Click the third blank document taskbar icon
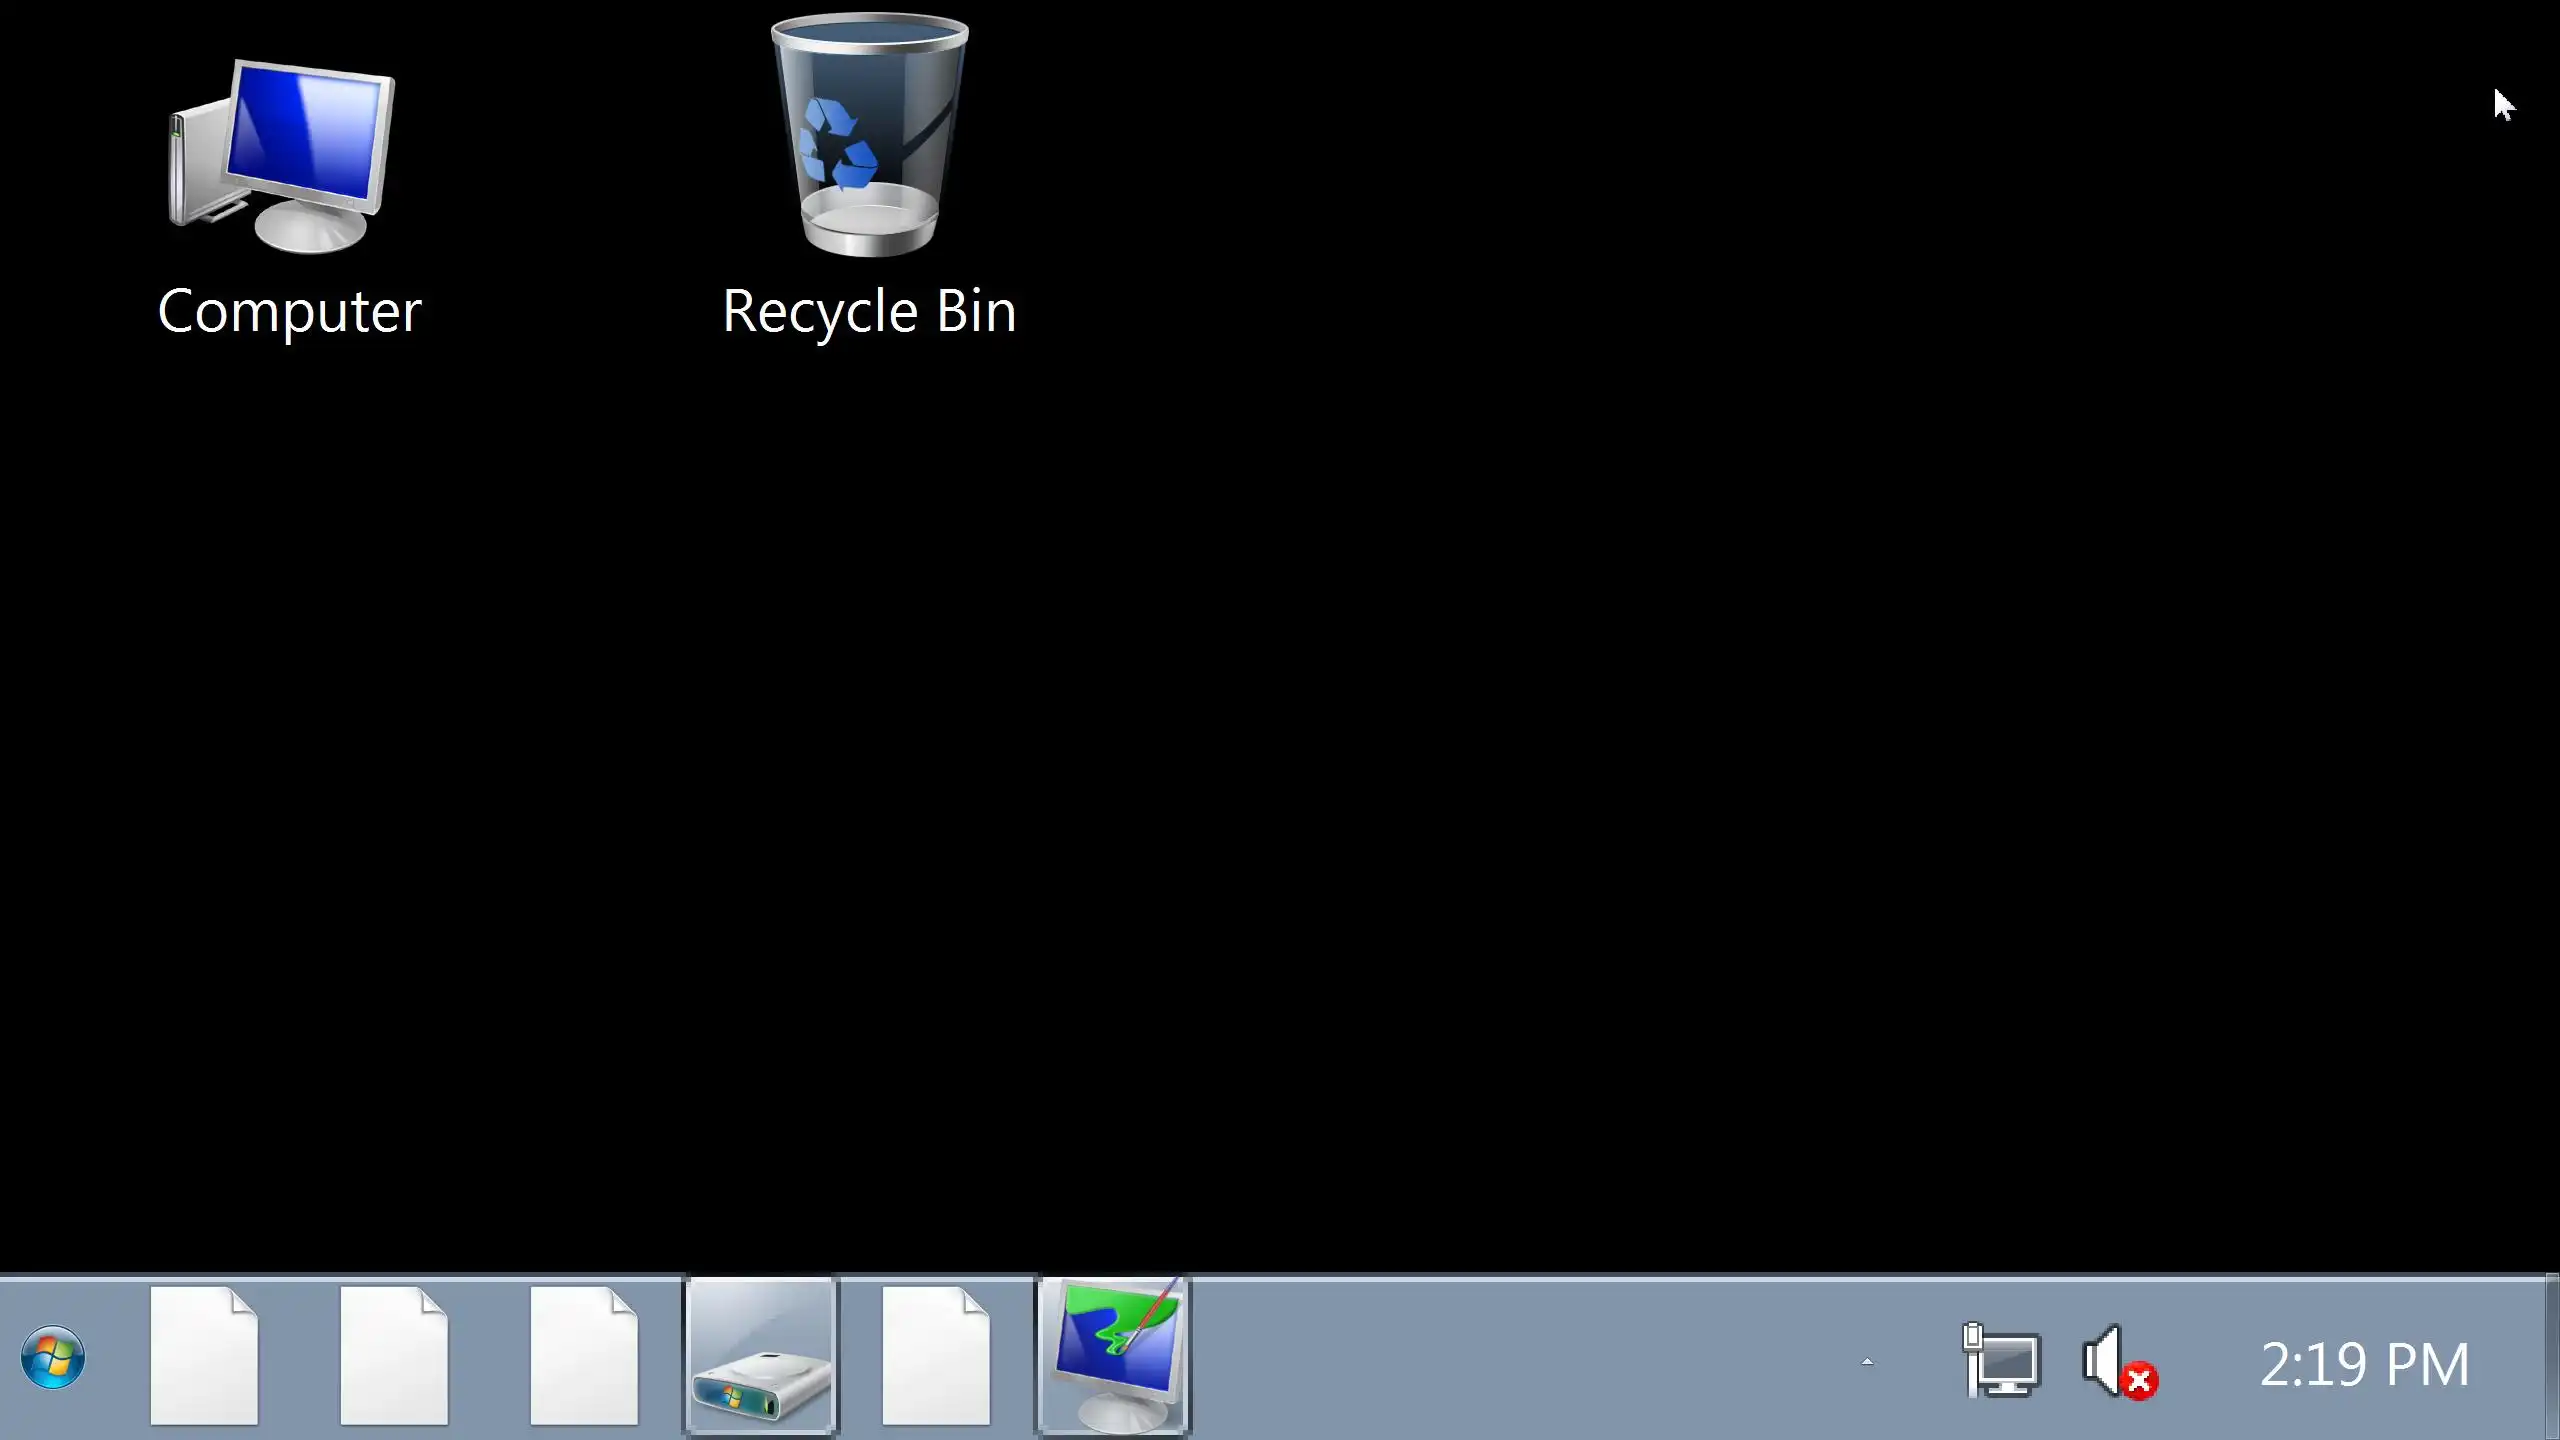Image resolution: width=2560 pixels, height=1440 pixels. (x=584, y=1356)
